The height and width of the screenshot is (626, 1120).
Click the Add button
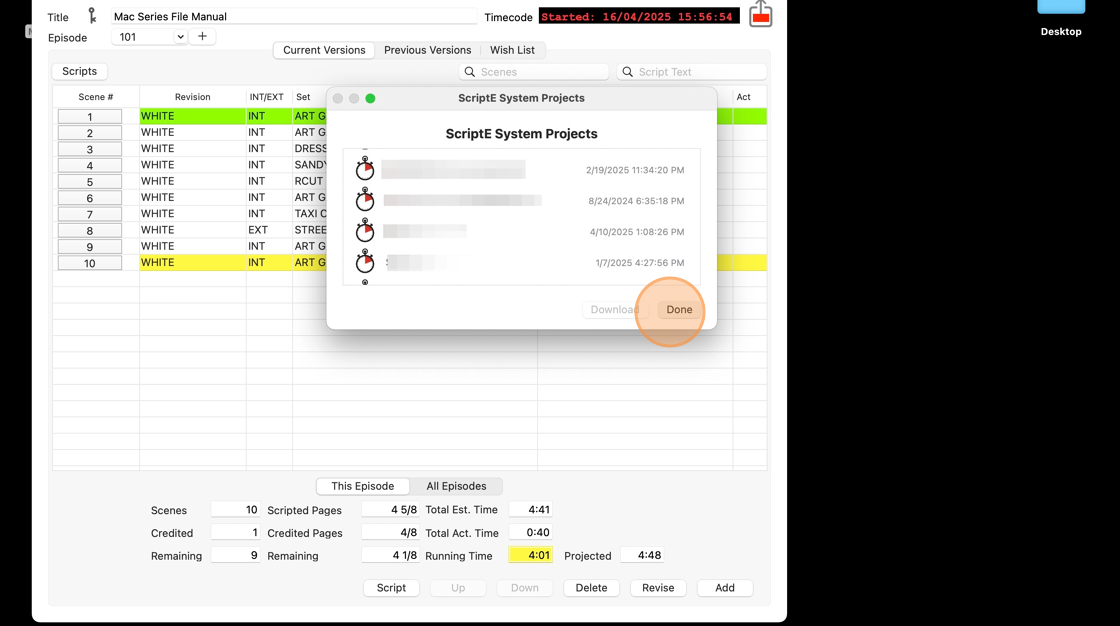point(725,587)
